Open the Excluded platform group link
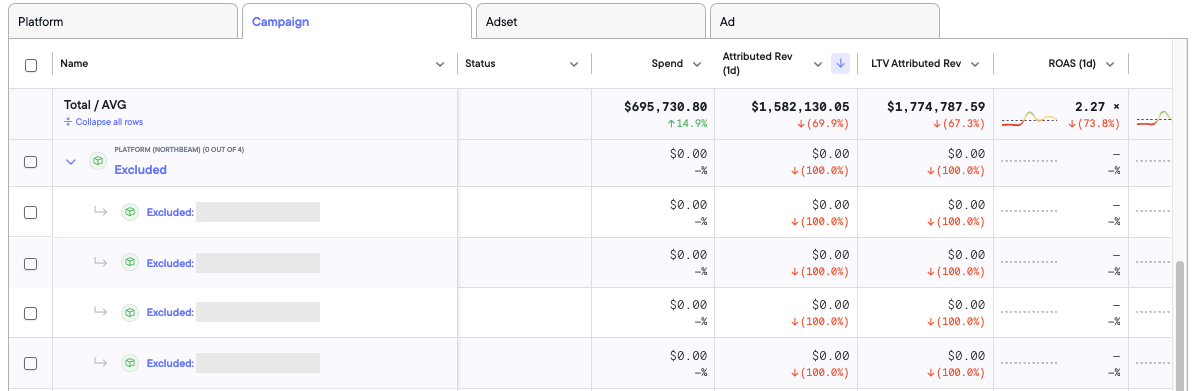Viewport: 1194px width, 391px height. pyautogui.click(x=140, y=170)
